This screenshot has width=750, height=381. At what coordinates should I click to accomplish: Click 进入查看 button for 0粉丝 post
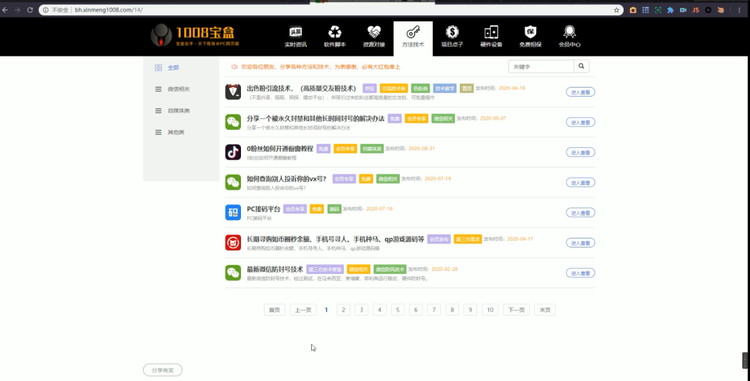click(580, 152)
